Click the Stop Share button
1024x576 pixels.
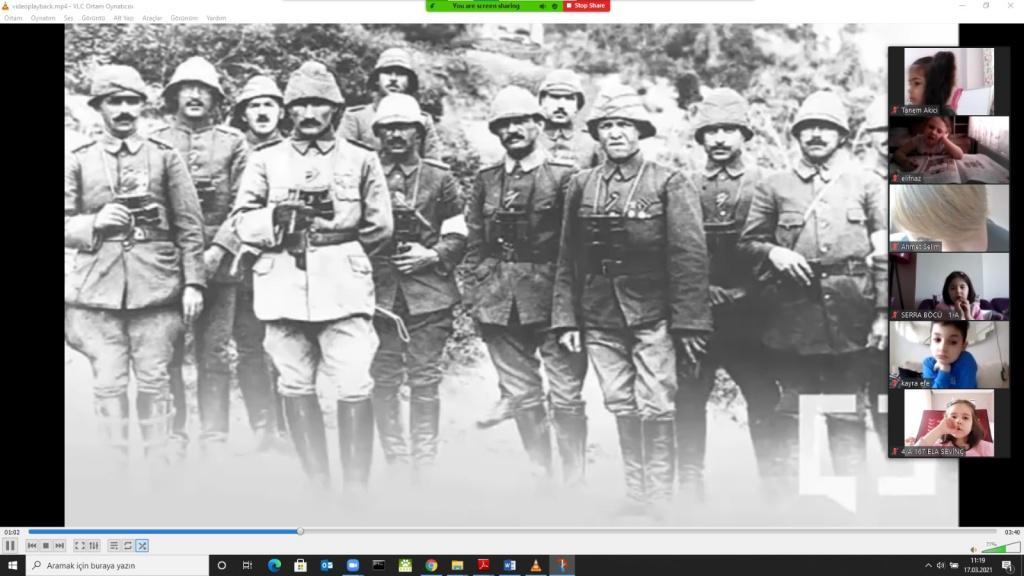(x=586, y=6)
